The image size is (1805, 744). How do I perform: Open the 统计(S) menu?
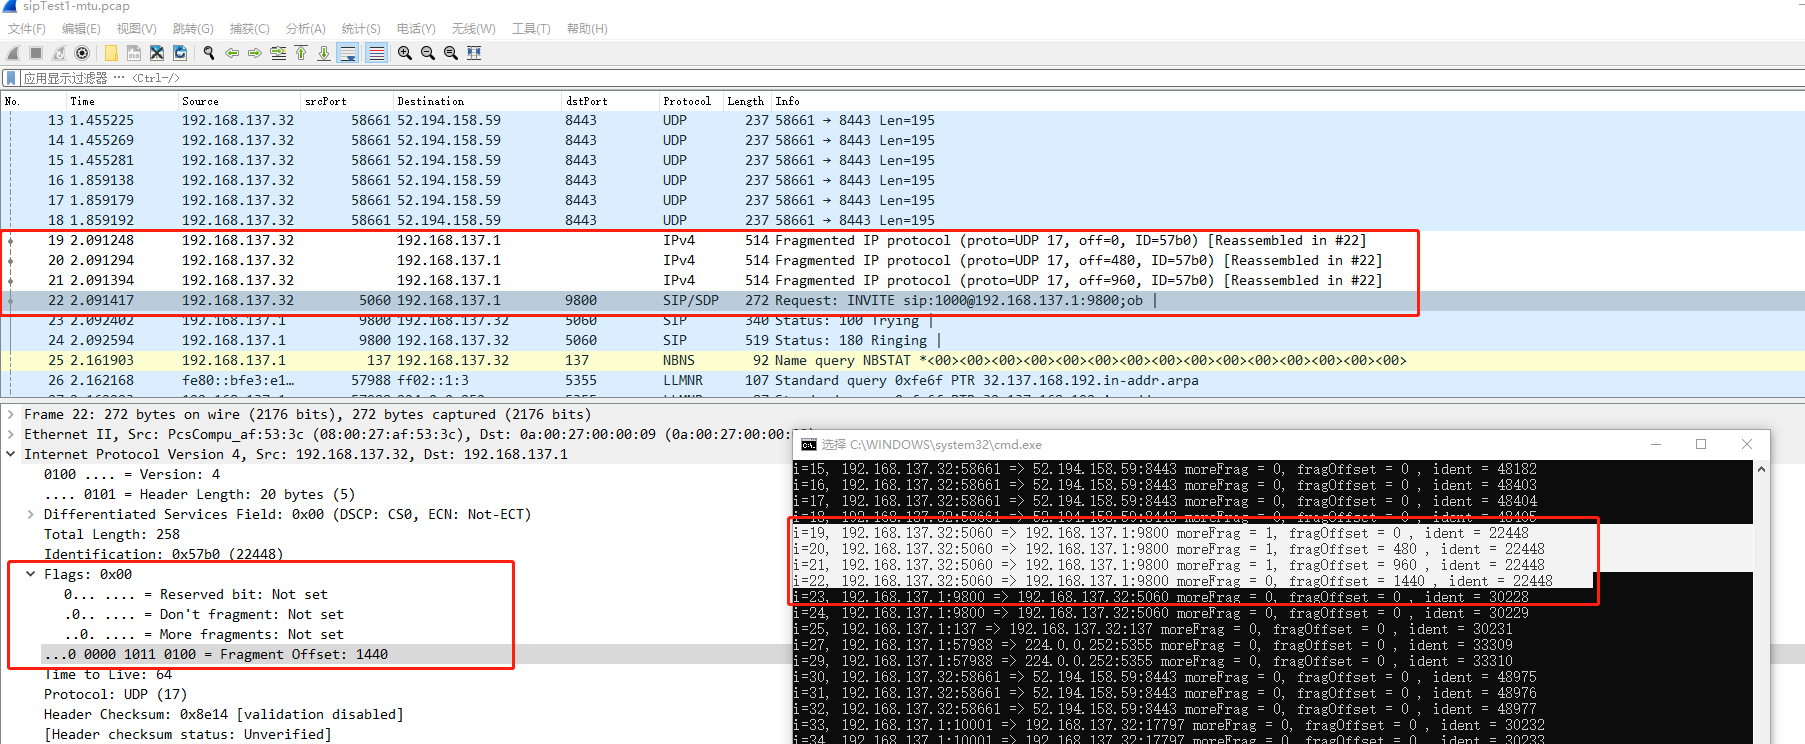click(x=361, y=29)
